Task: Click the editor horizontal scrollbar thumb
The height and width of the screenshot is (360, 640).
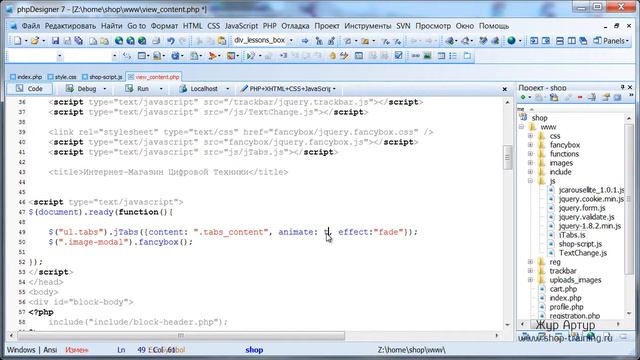Action: (x=181, y=336)
